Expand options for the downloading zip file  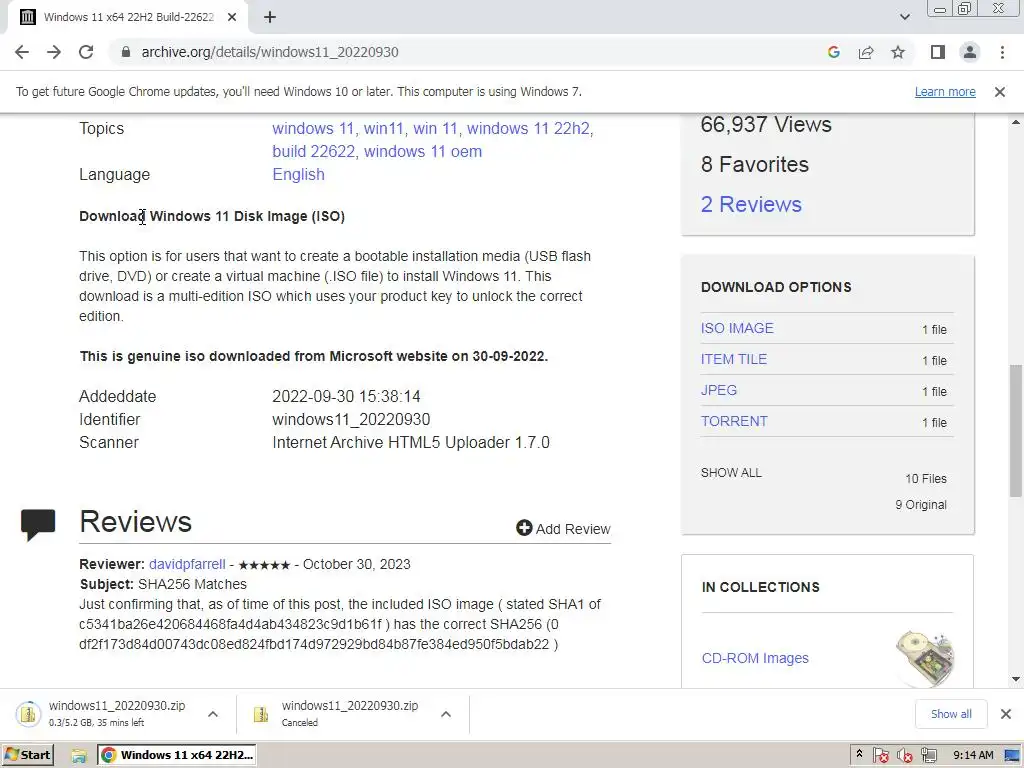[x=213, y=714]
